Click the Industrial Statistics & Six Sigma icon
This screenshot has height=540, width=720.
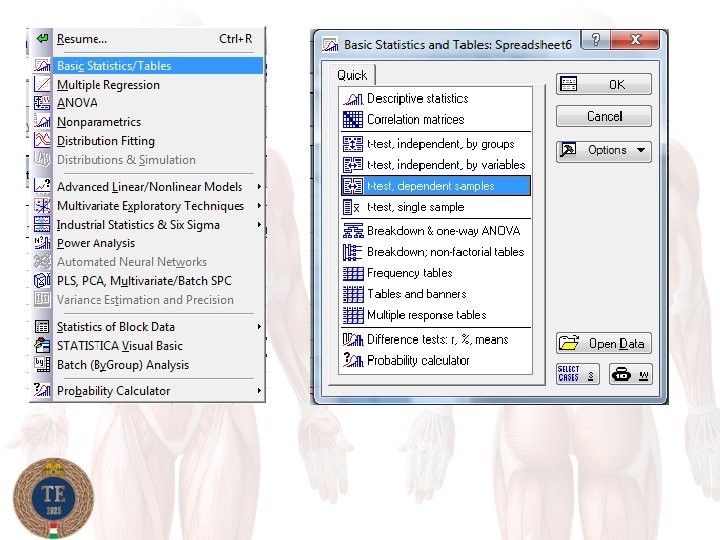pos(42,224)
